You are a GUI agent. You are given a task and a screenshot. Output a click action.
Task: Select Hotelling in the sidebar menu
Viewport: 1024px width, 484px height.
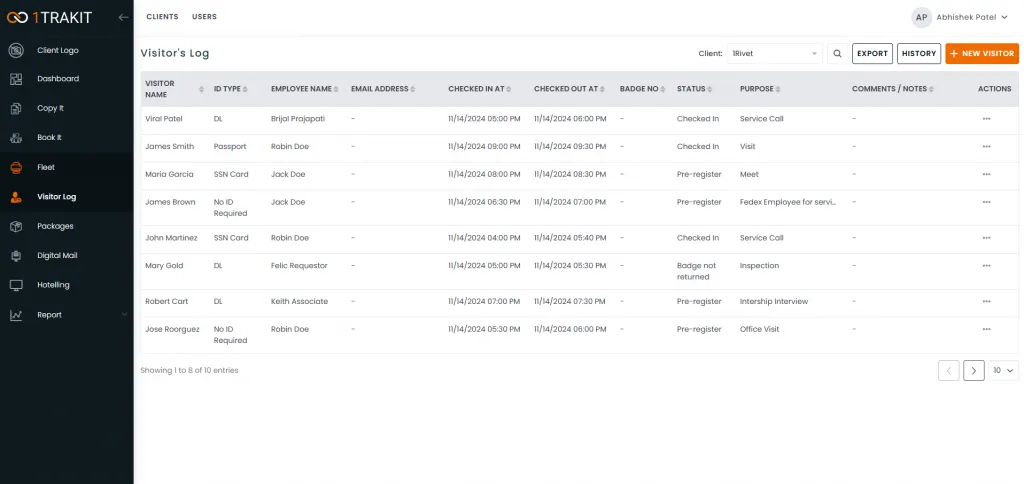pos(54,285)
